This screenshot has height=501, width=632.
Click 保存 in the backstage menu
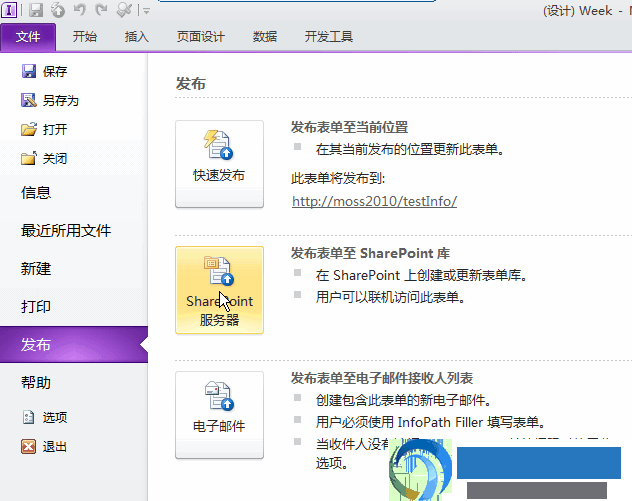pyautogui.click(x=44, y=71)
